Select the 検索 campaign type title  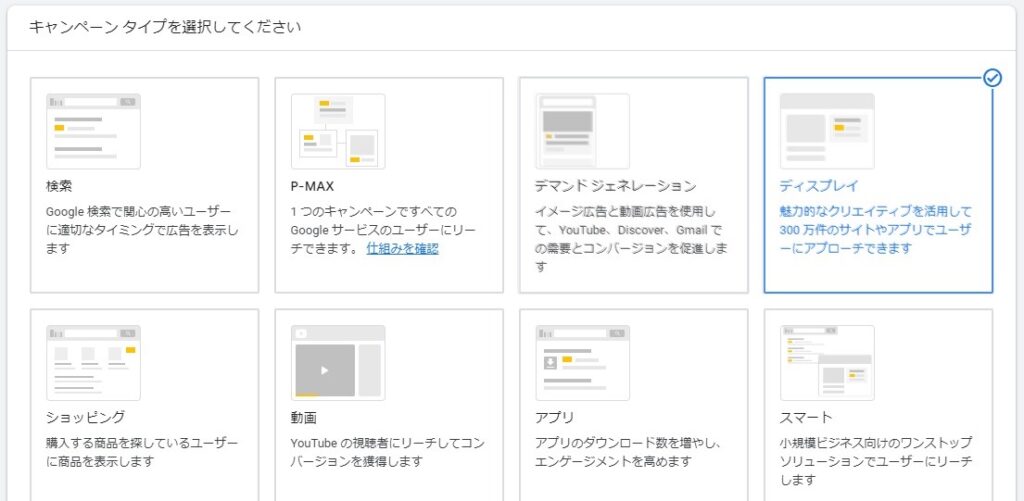pos(59,186)
